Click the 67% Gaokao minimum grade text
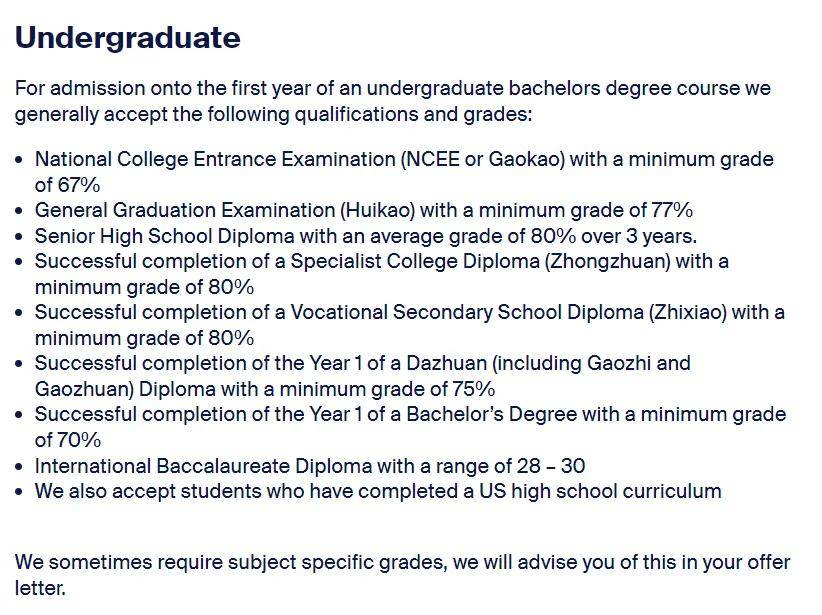The height and width of the screenshot is (615, 822). 67,185
